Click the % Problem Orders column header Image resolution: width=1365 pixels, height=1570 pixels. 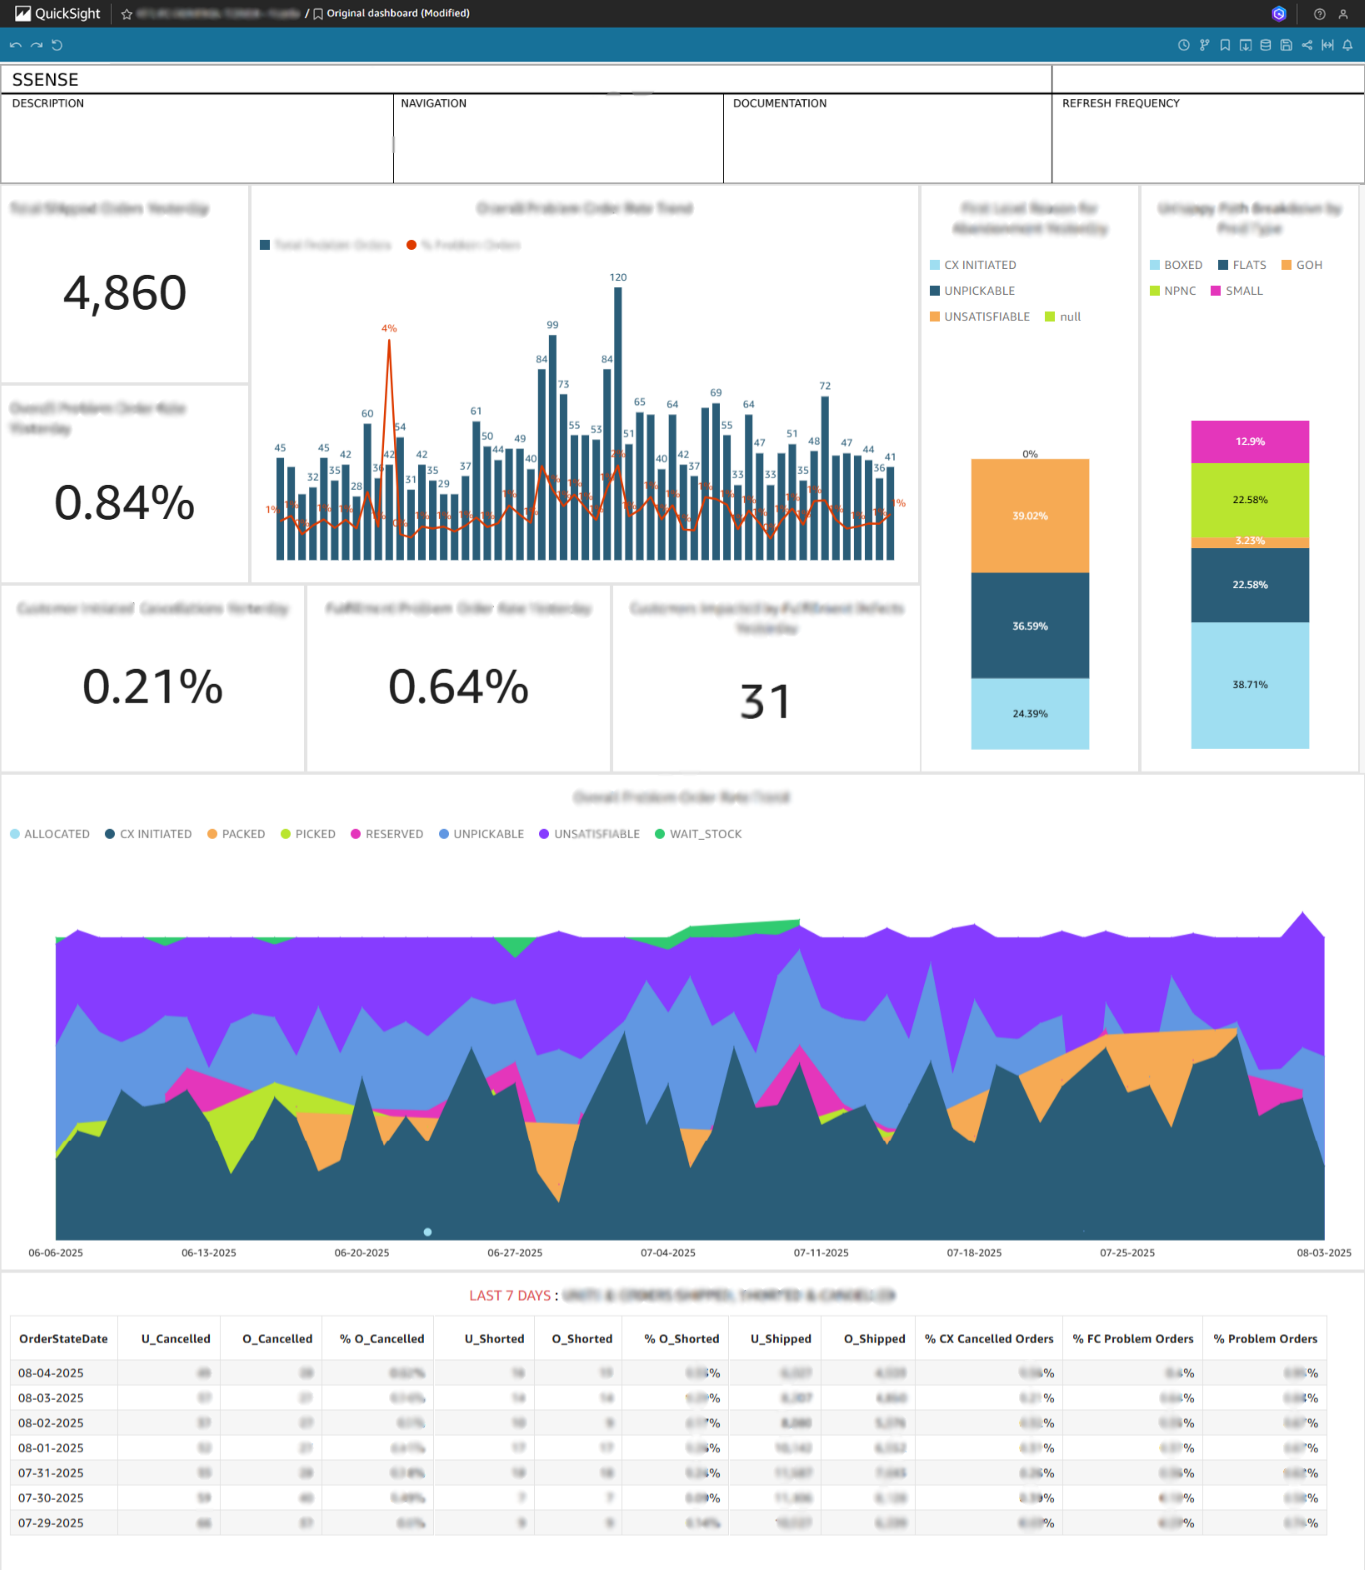click(x=1264, y=1339)
